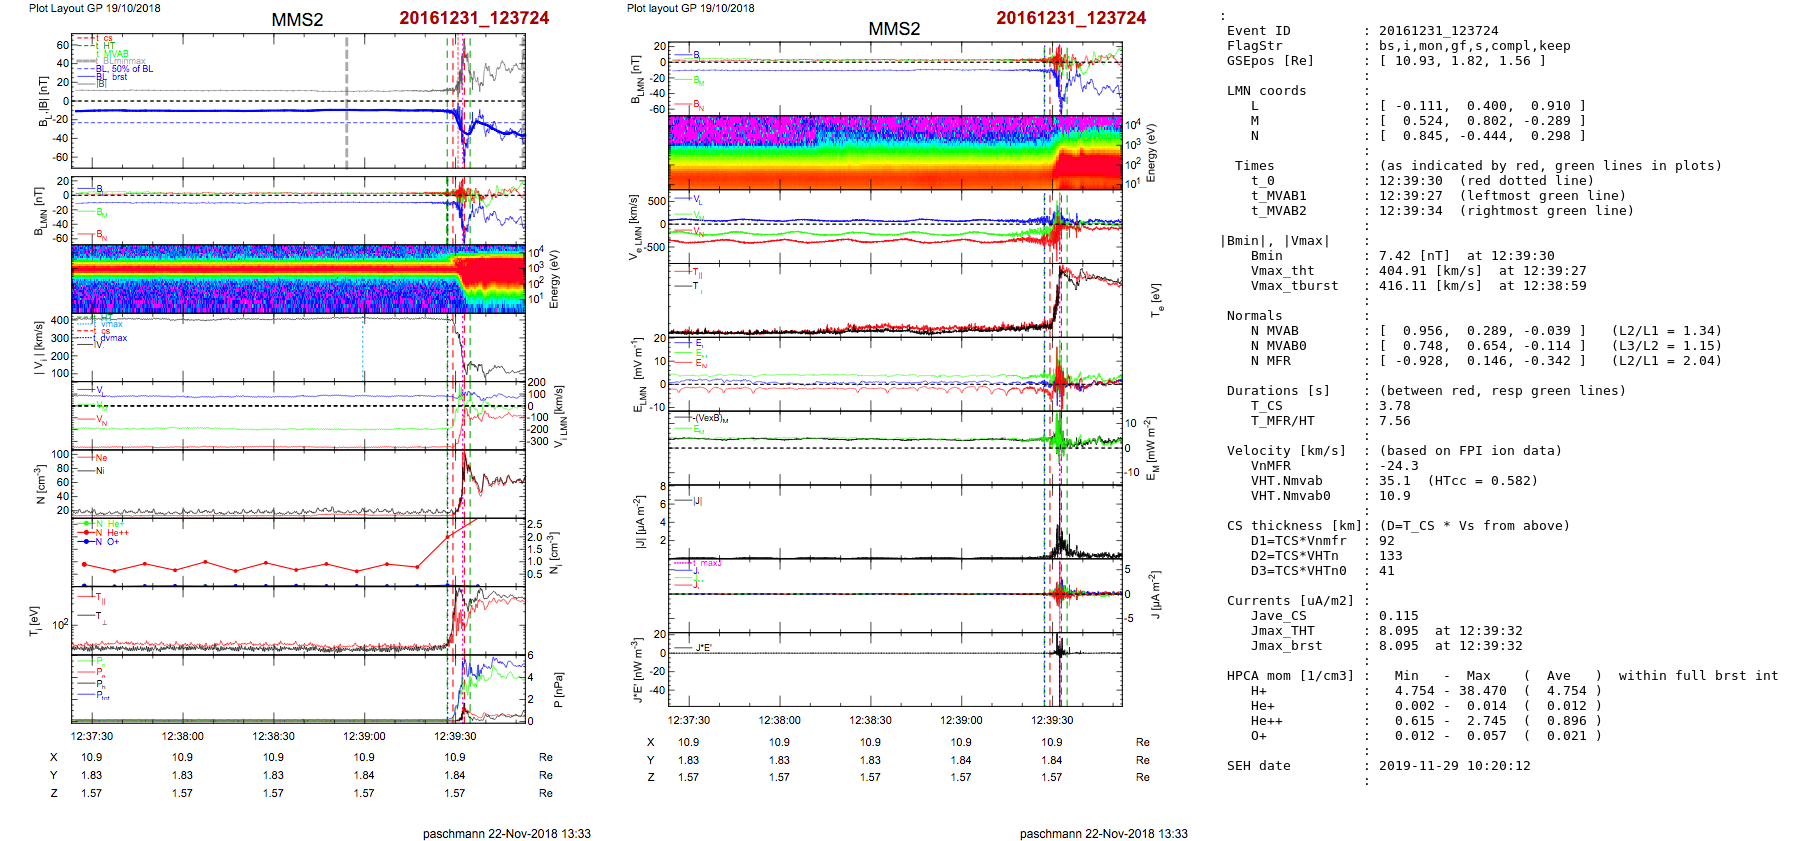Click the MMS2 title above the left plot

(297, 20)
